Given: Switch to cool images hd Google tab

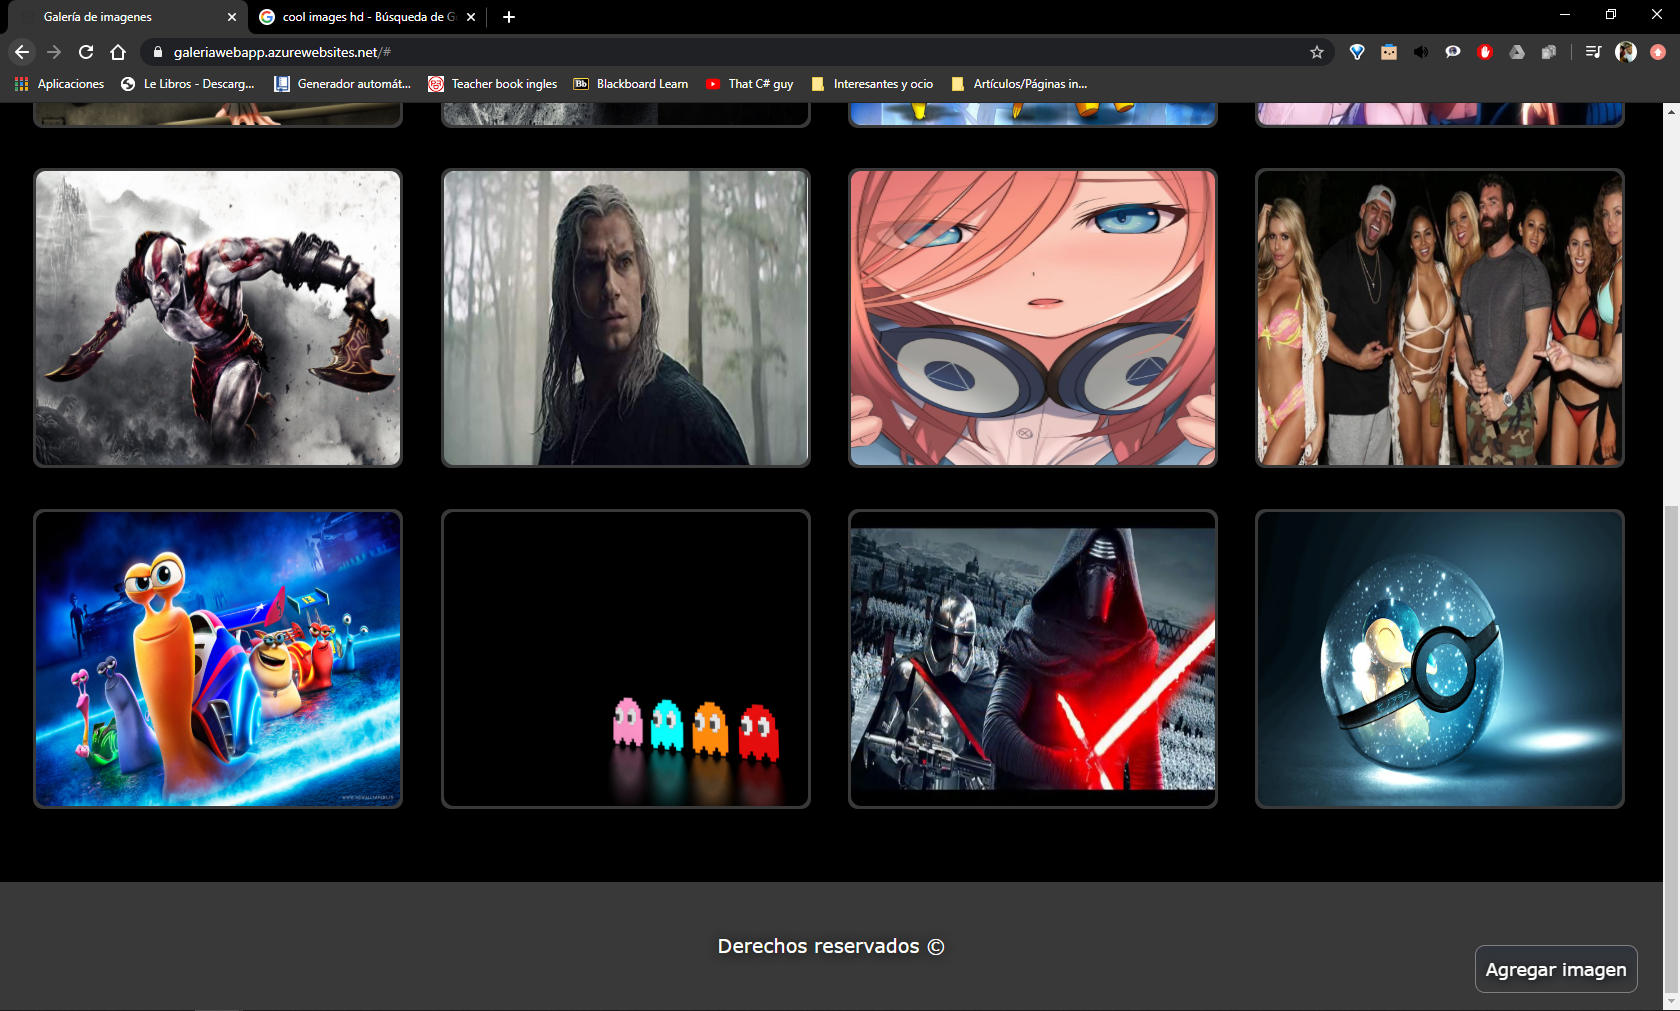Looking at the screenshot, I should click(368, 17).
